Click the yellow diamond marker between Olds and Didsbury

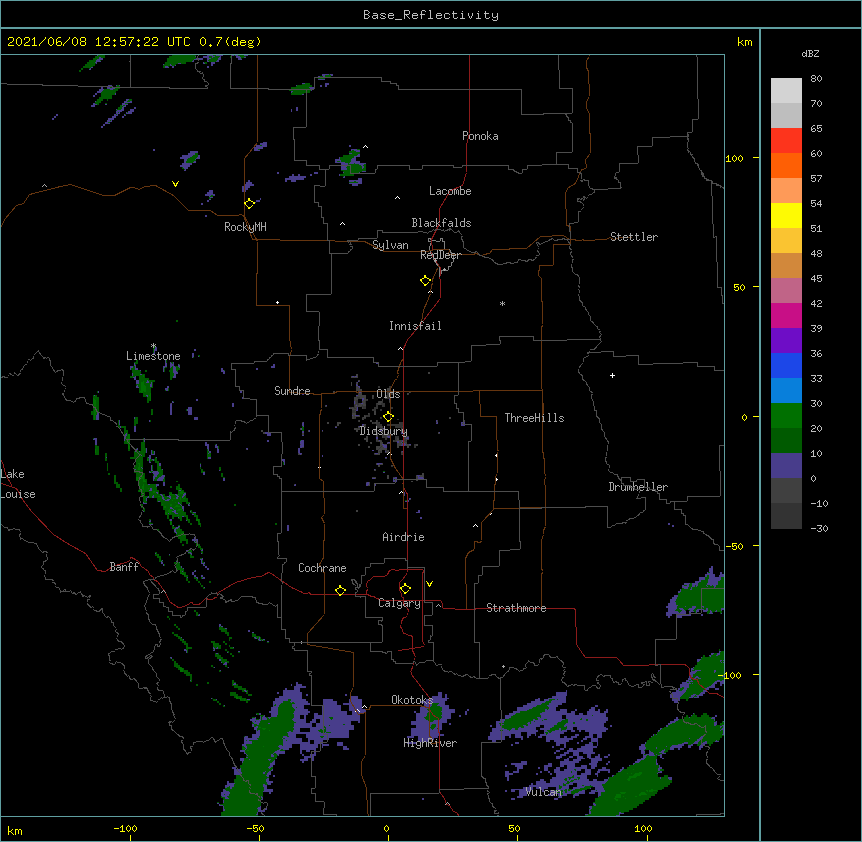(388, 417)
